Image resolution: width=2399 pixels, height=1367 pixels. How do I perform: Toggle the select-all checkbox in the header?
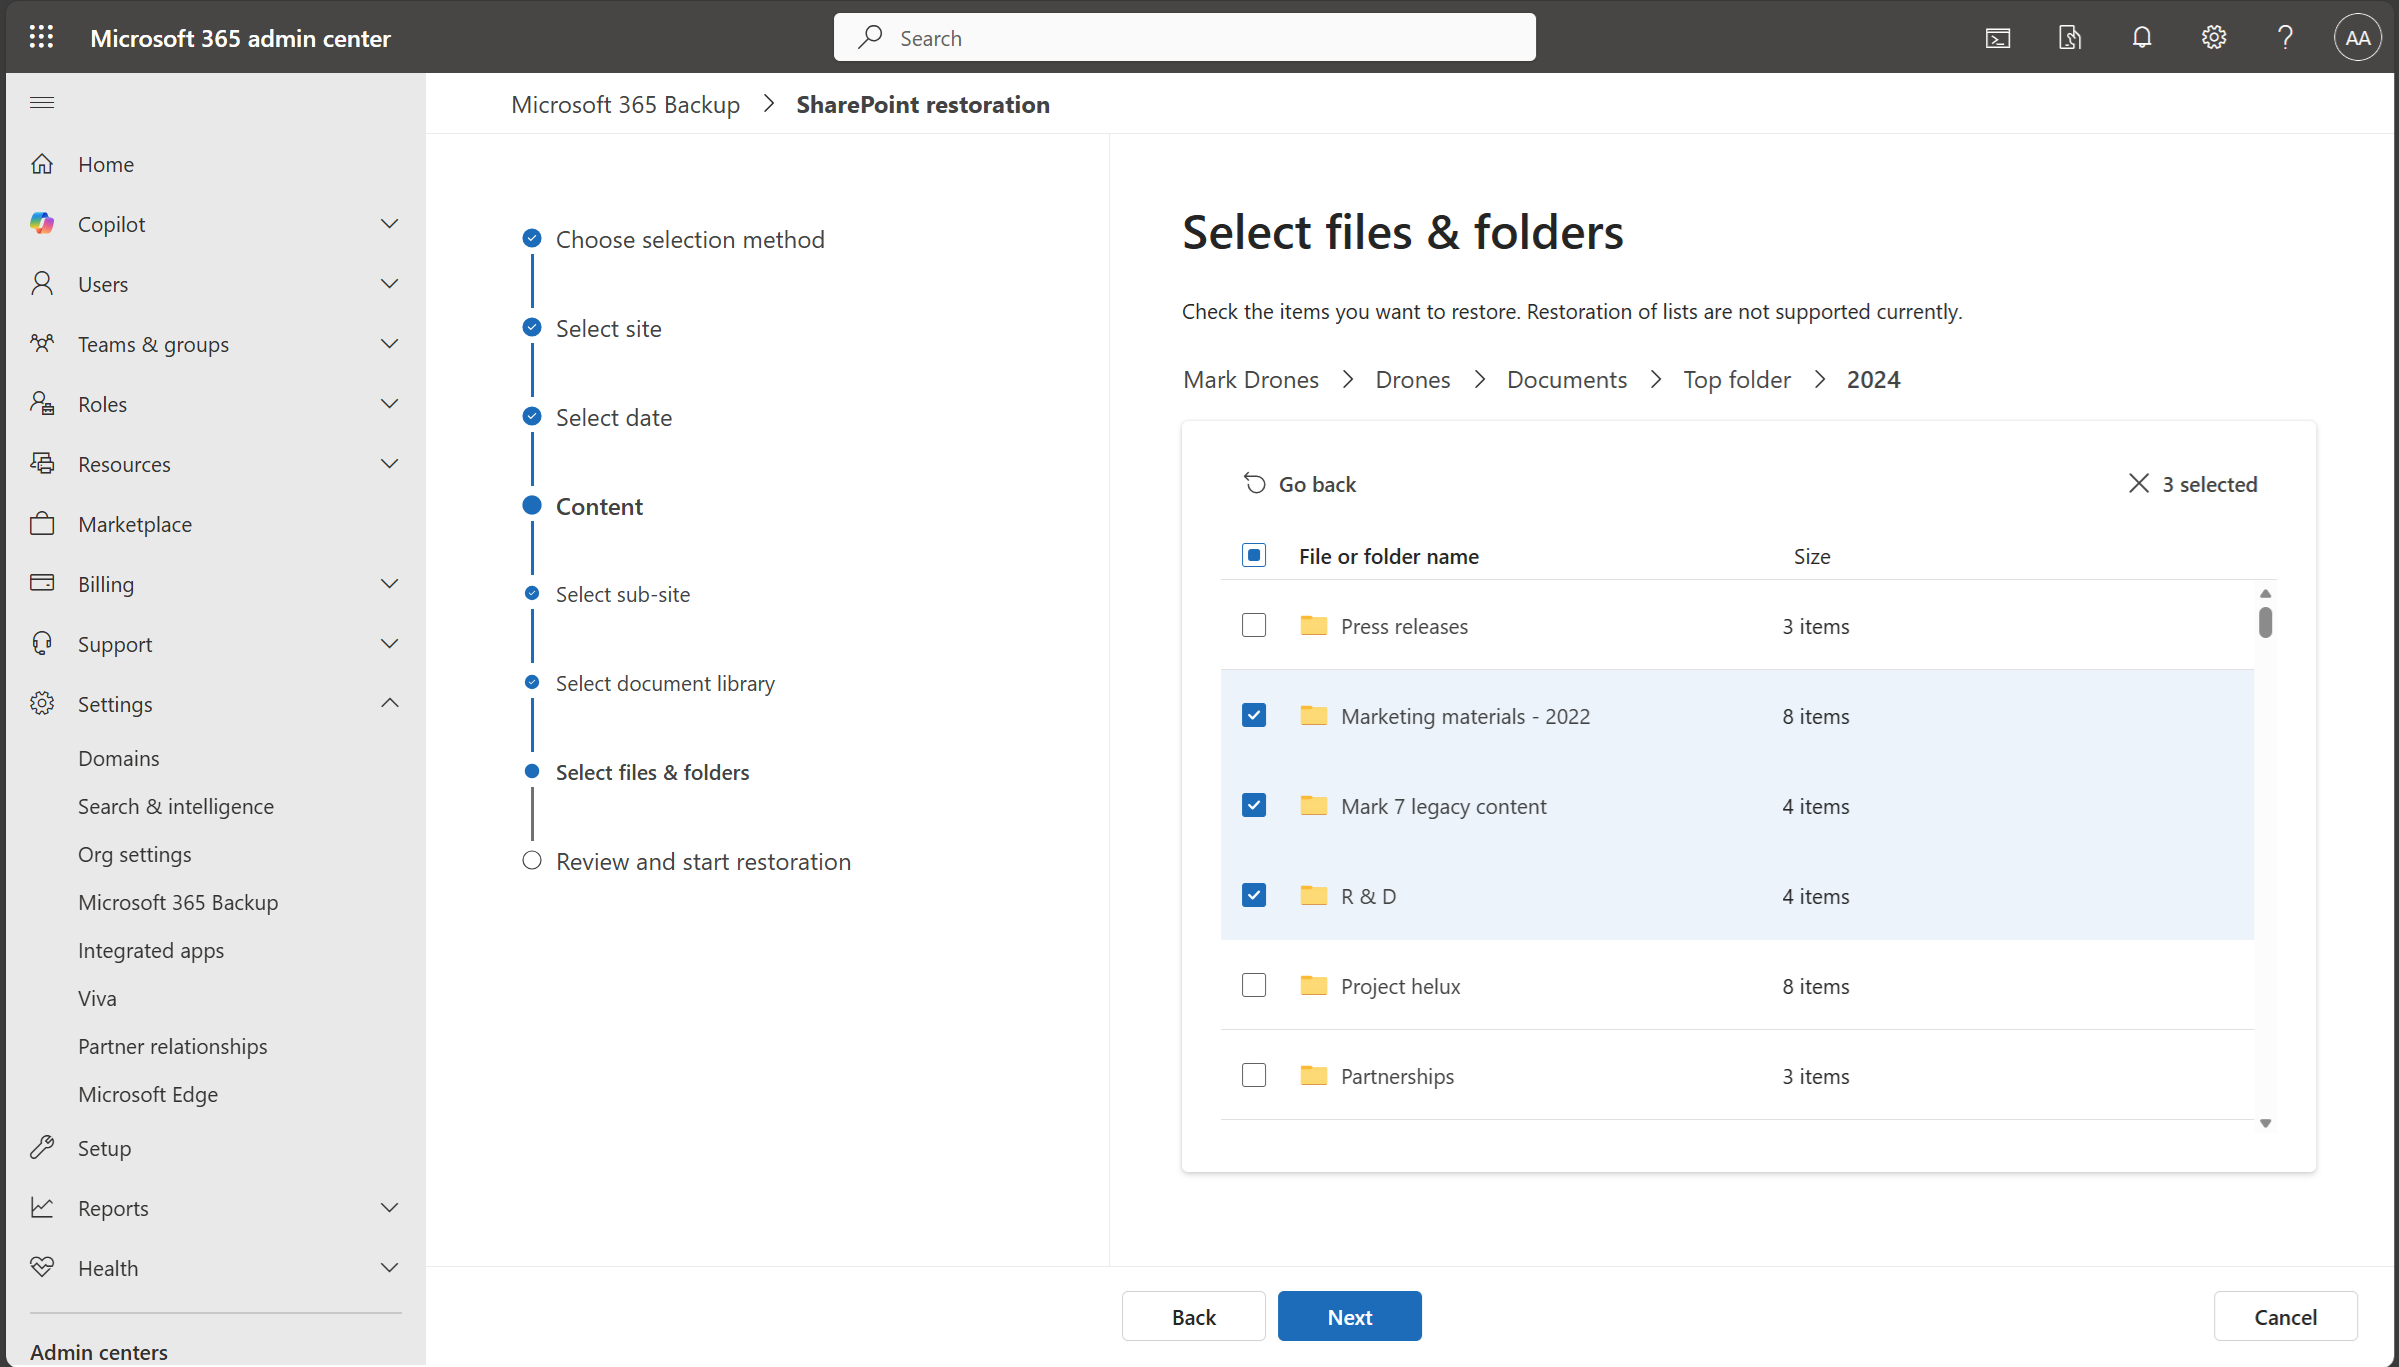[1253, 555]
